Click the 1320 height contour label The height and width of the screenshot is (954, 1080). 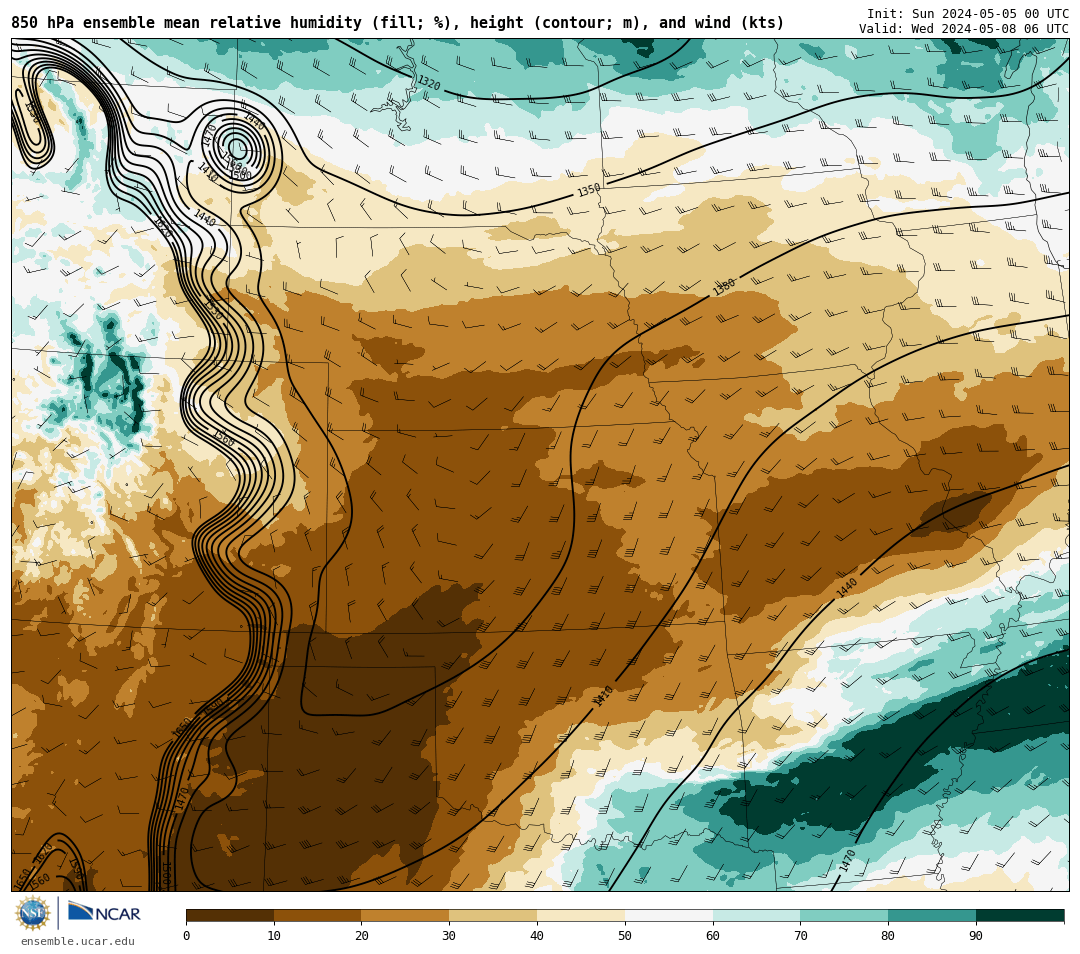428,83
